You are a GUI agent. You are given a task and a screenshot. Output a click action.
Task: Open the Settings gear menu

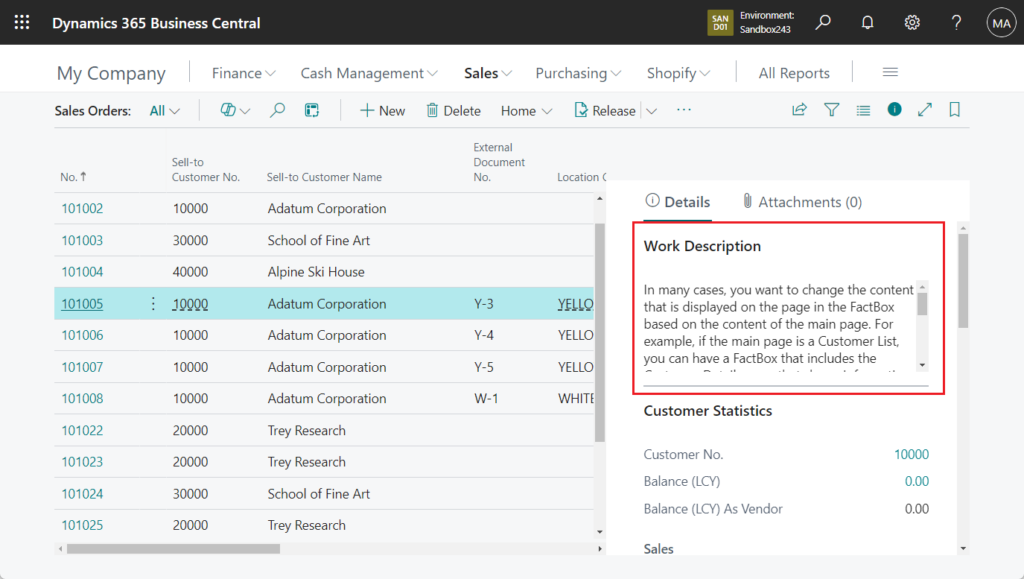[x=911, y=22]
